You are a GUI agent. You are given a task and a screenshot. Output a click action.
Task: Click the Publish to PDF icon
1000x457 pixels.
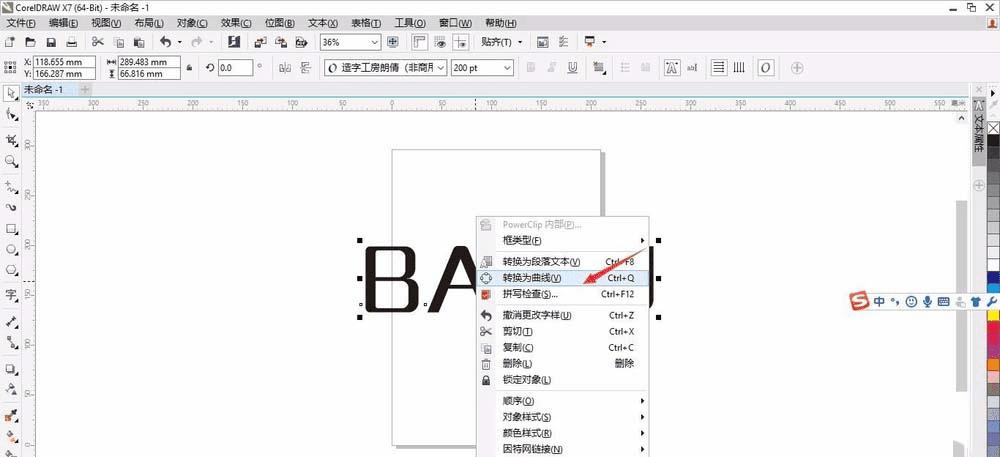point(301,42)
